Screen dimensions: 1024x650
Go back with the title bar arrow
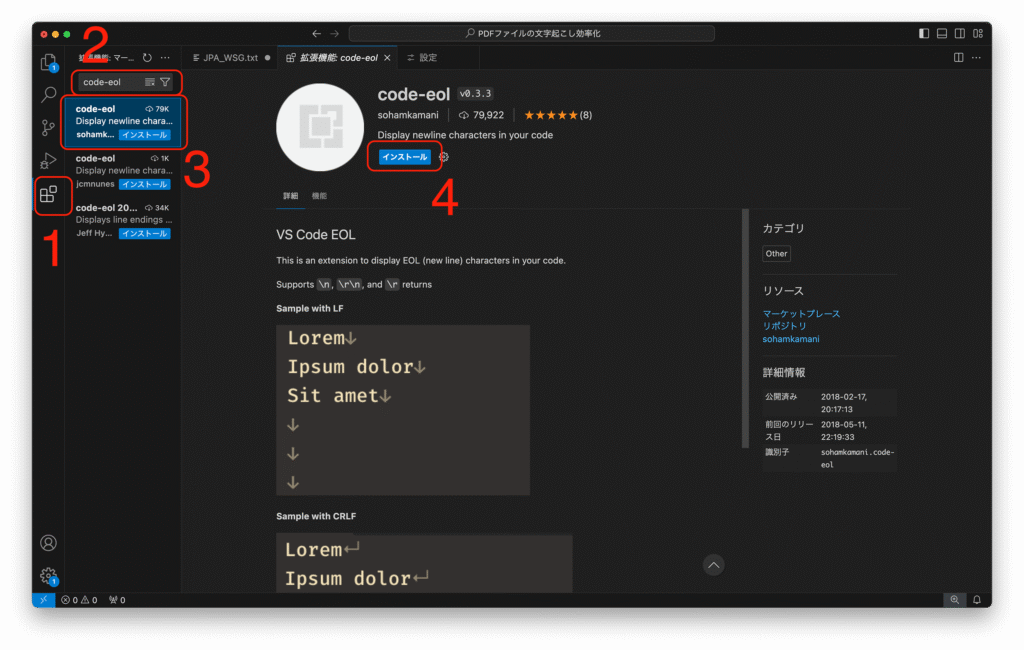[x=317, y=33]
